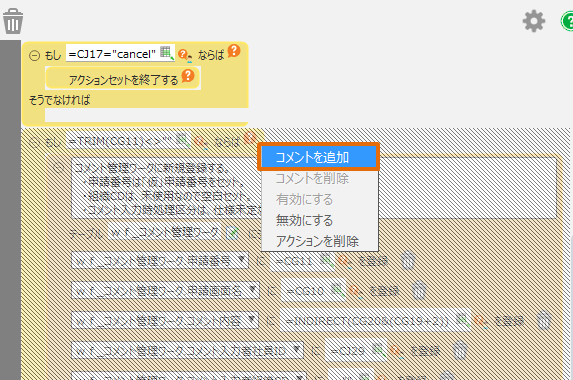This screenshot has height=380, width=573.
Task: Open cell picker beside =CJ29 value
Action: 379,350
